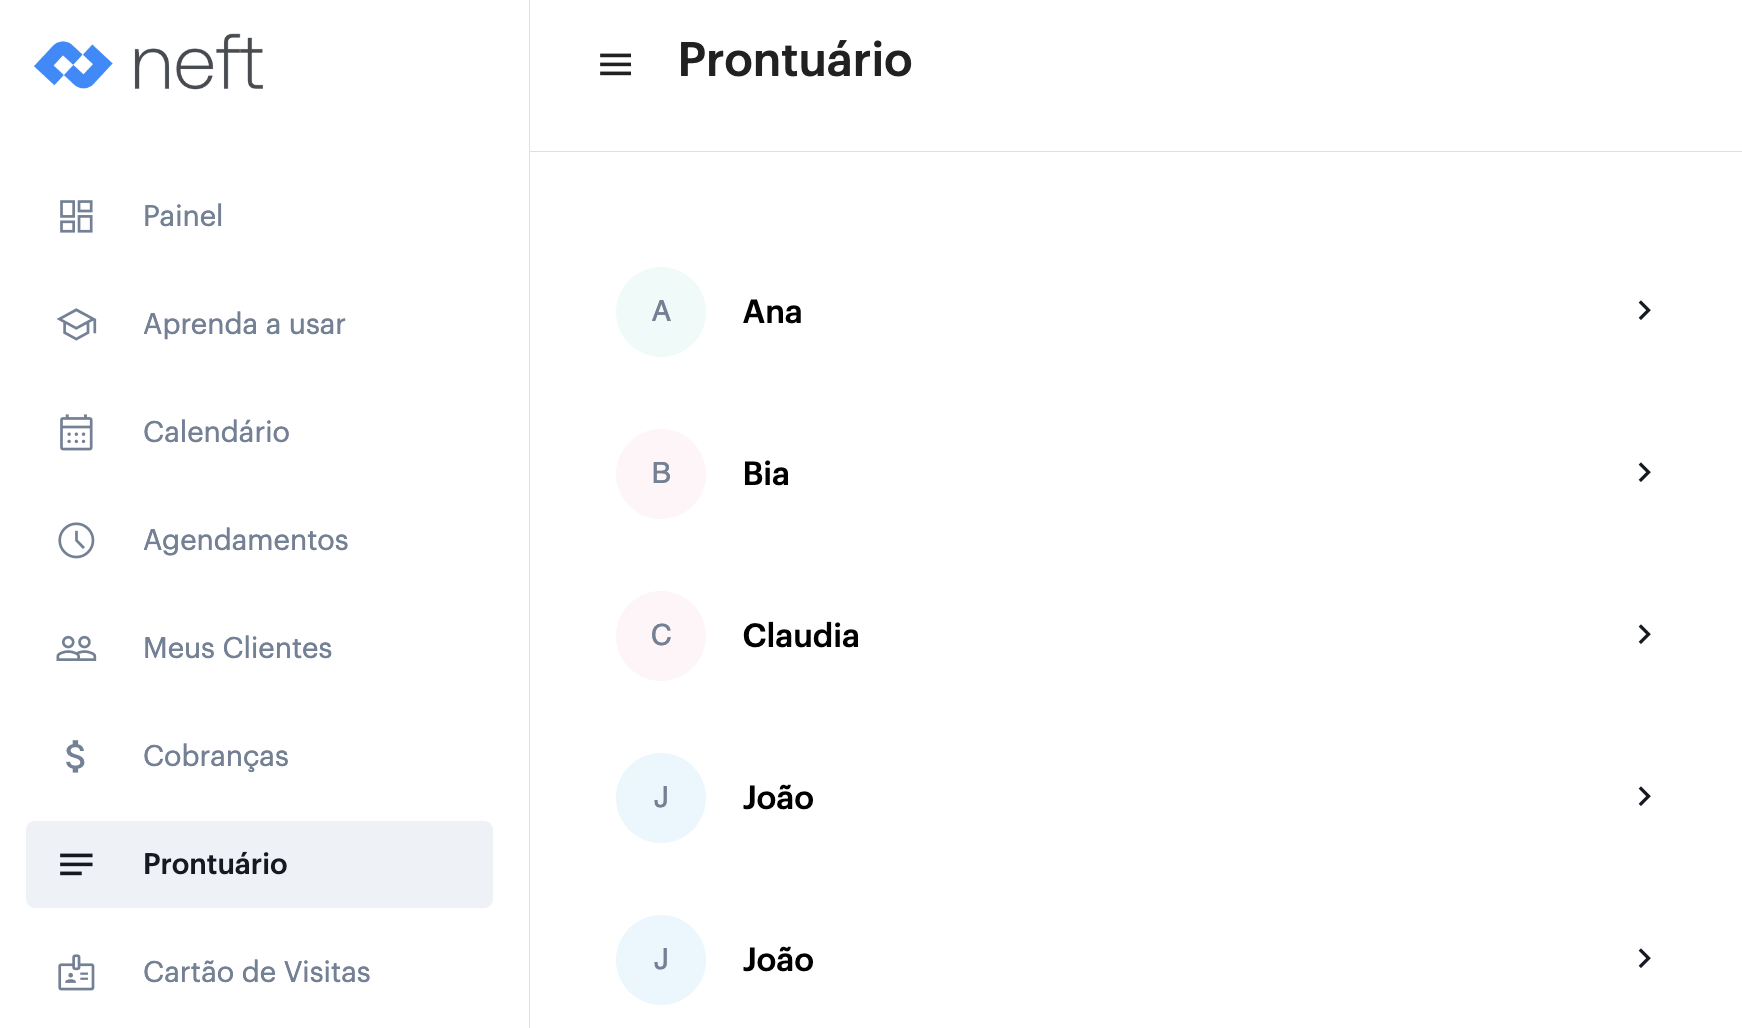Screen dimensions: 1742x1028
Task: Click the Agendamentos clock icon
Action: point(76,540)
